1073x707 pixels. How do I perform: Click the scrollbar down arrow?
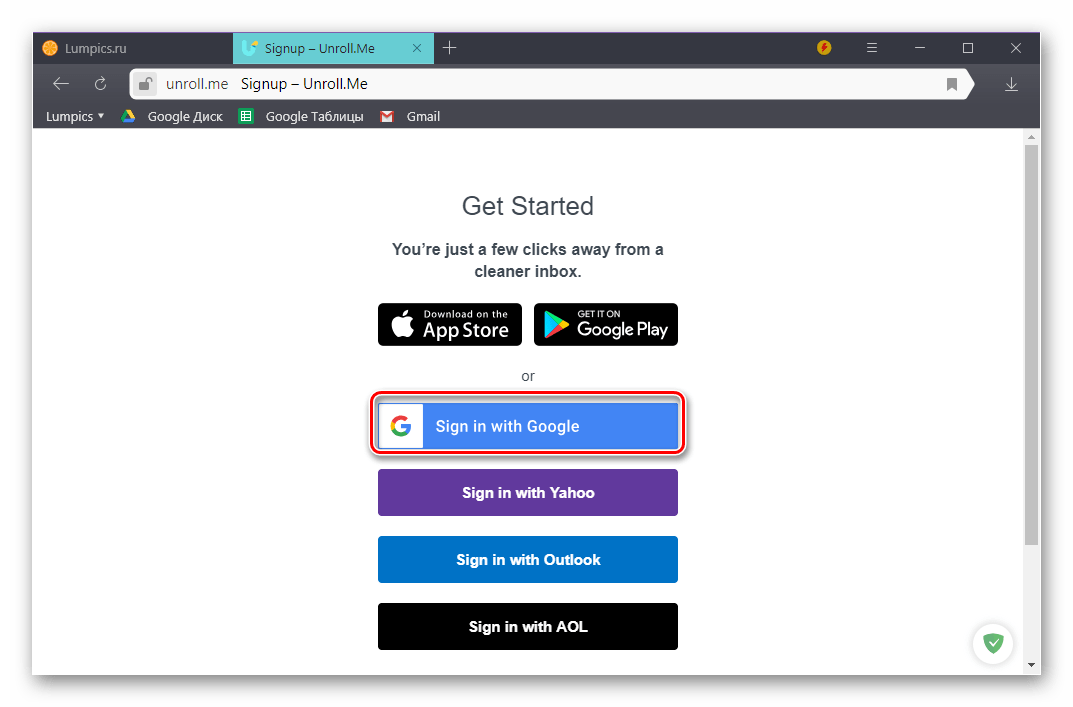(1031, 665)
